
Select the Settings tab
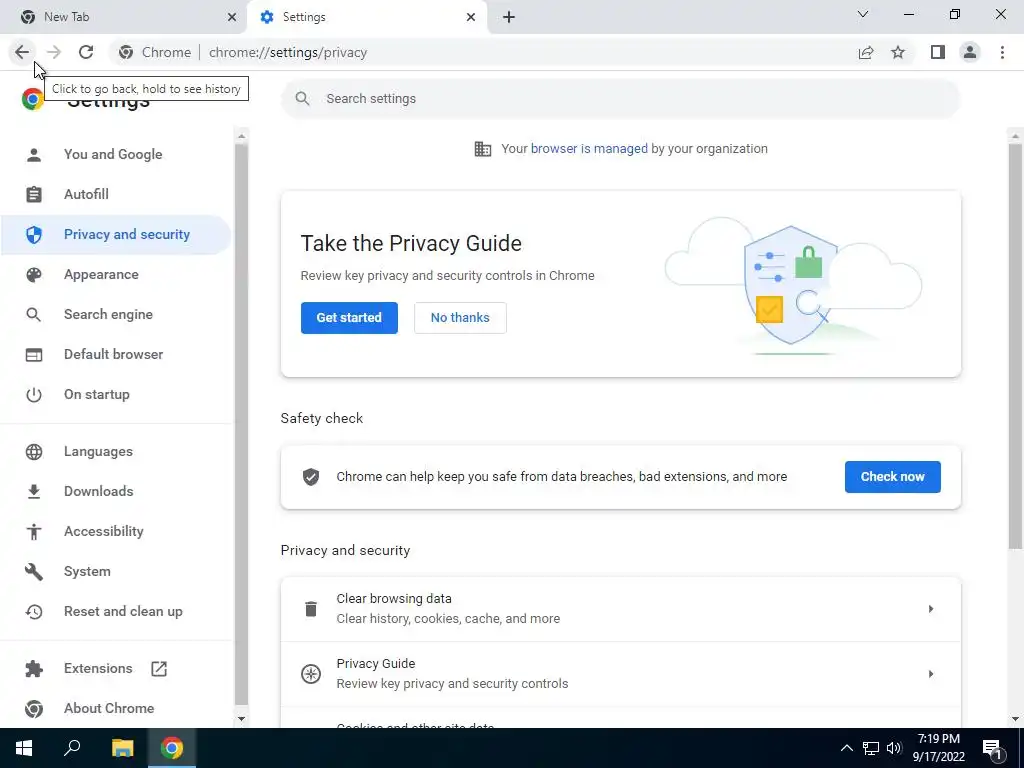367,17
